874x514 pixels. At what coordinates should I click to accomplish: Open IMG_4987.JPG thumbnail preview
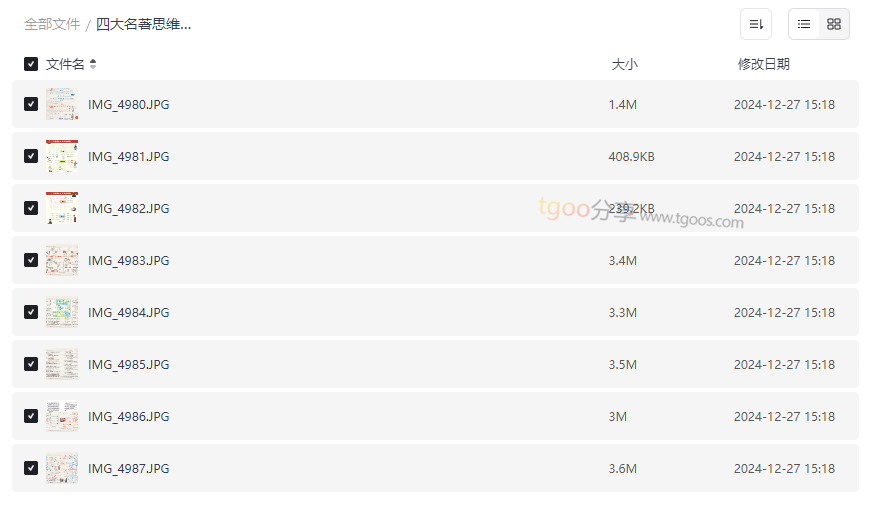[x=62, y=468]
